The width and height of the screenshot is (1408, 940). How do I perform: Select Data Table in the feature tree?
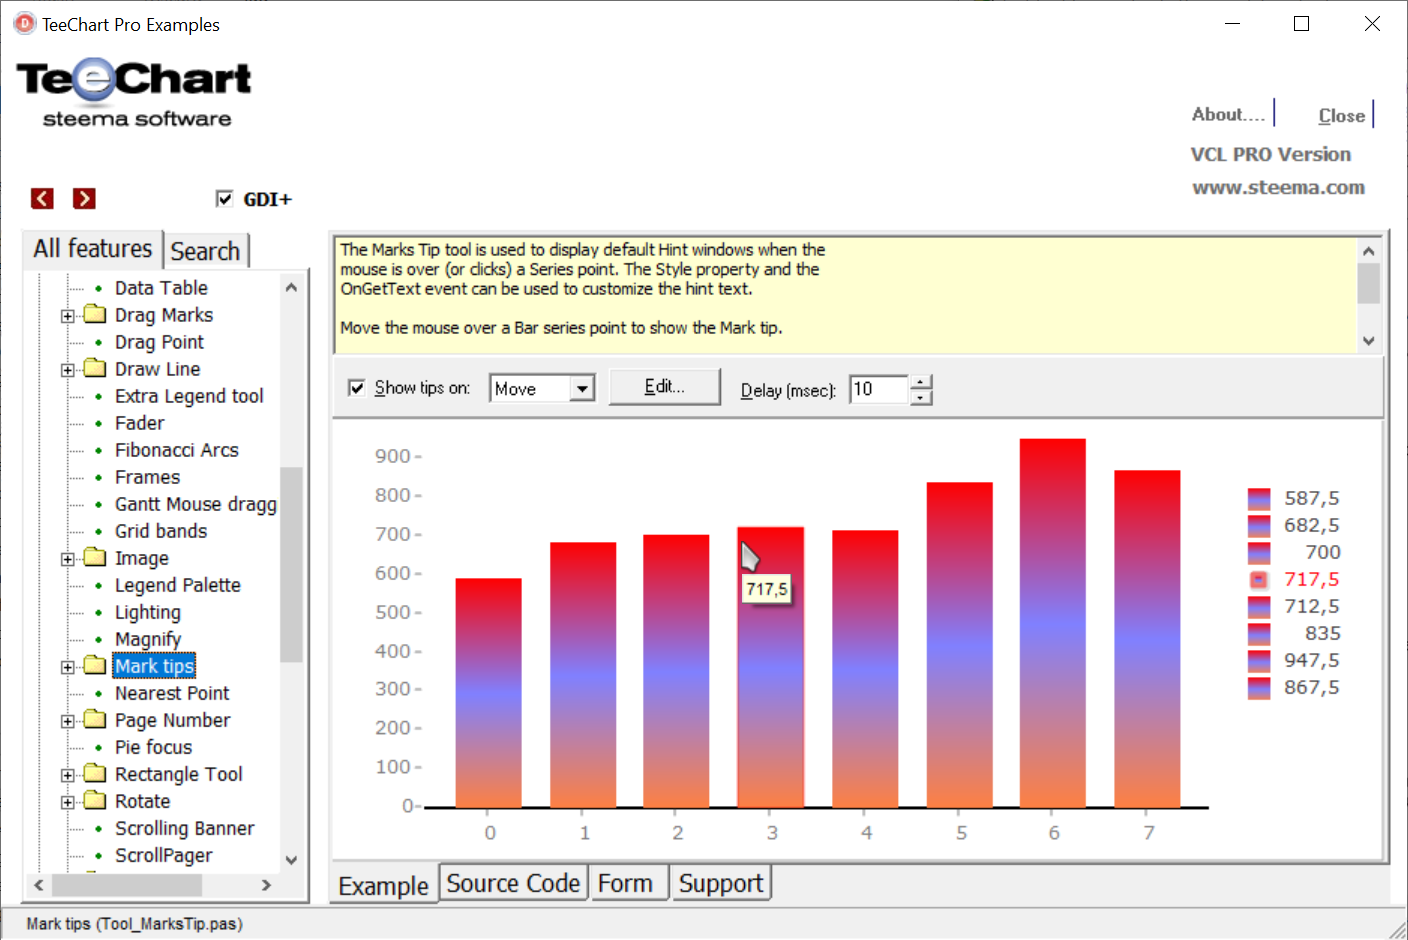tap(161, 288)
